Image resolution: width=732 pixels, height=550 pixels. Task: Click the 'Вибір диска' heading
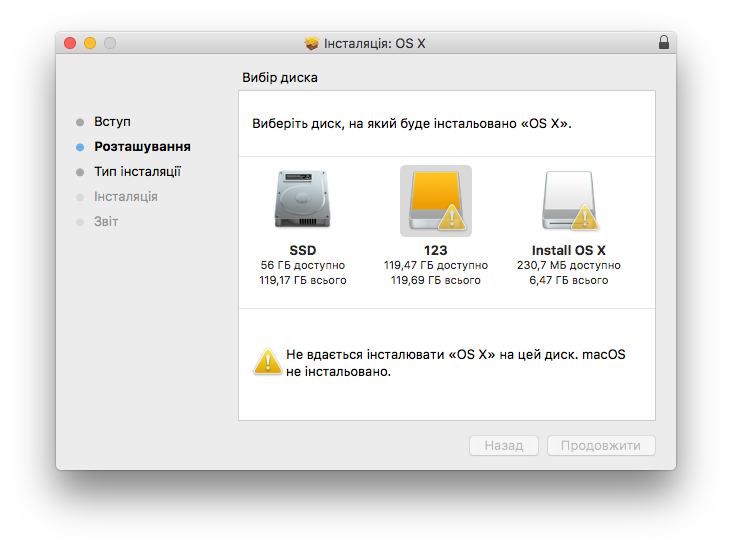(280, 78)
